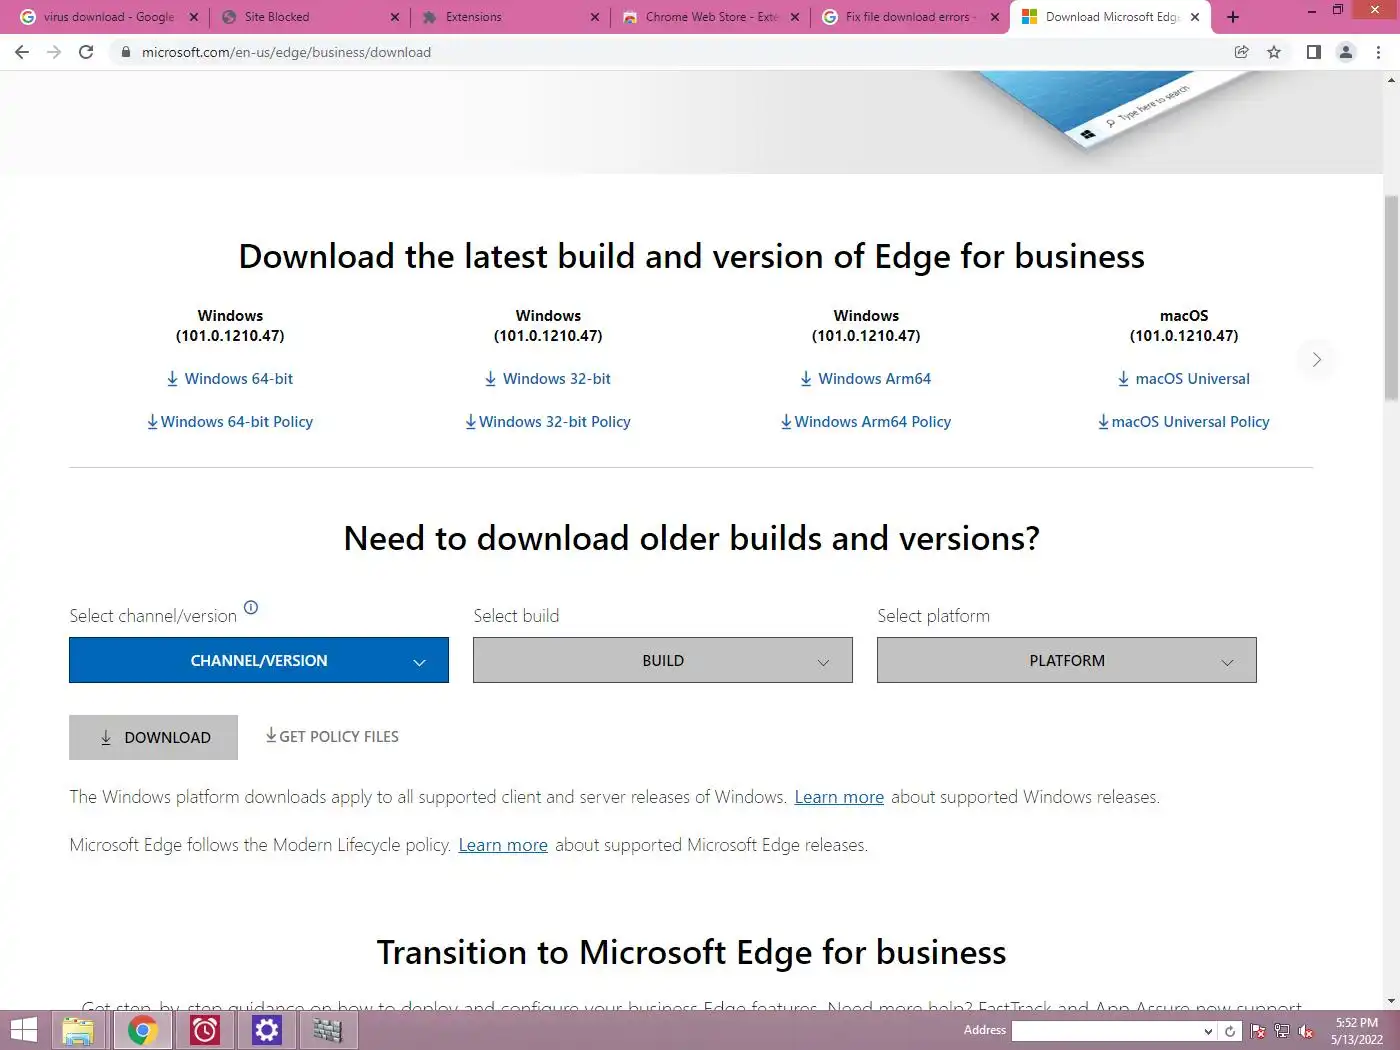Image resolution: width=1400 pixels, height=1050 pixels.
Task: Download Windows 32-bit build
Action: coord(548,378)
